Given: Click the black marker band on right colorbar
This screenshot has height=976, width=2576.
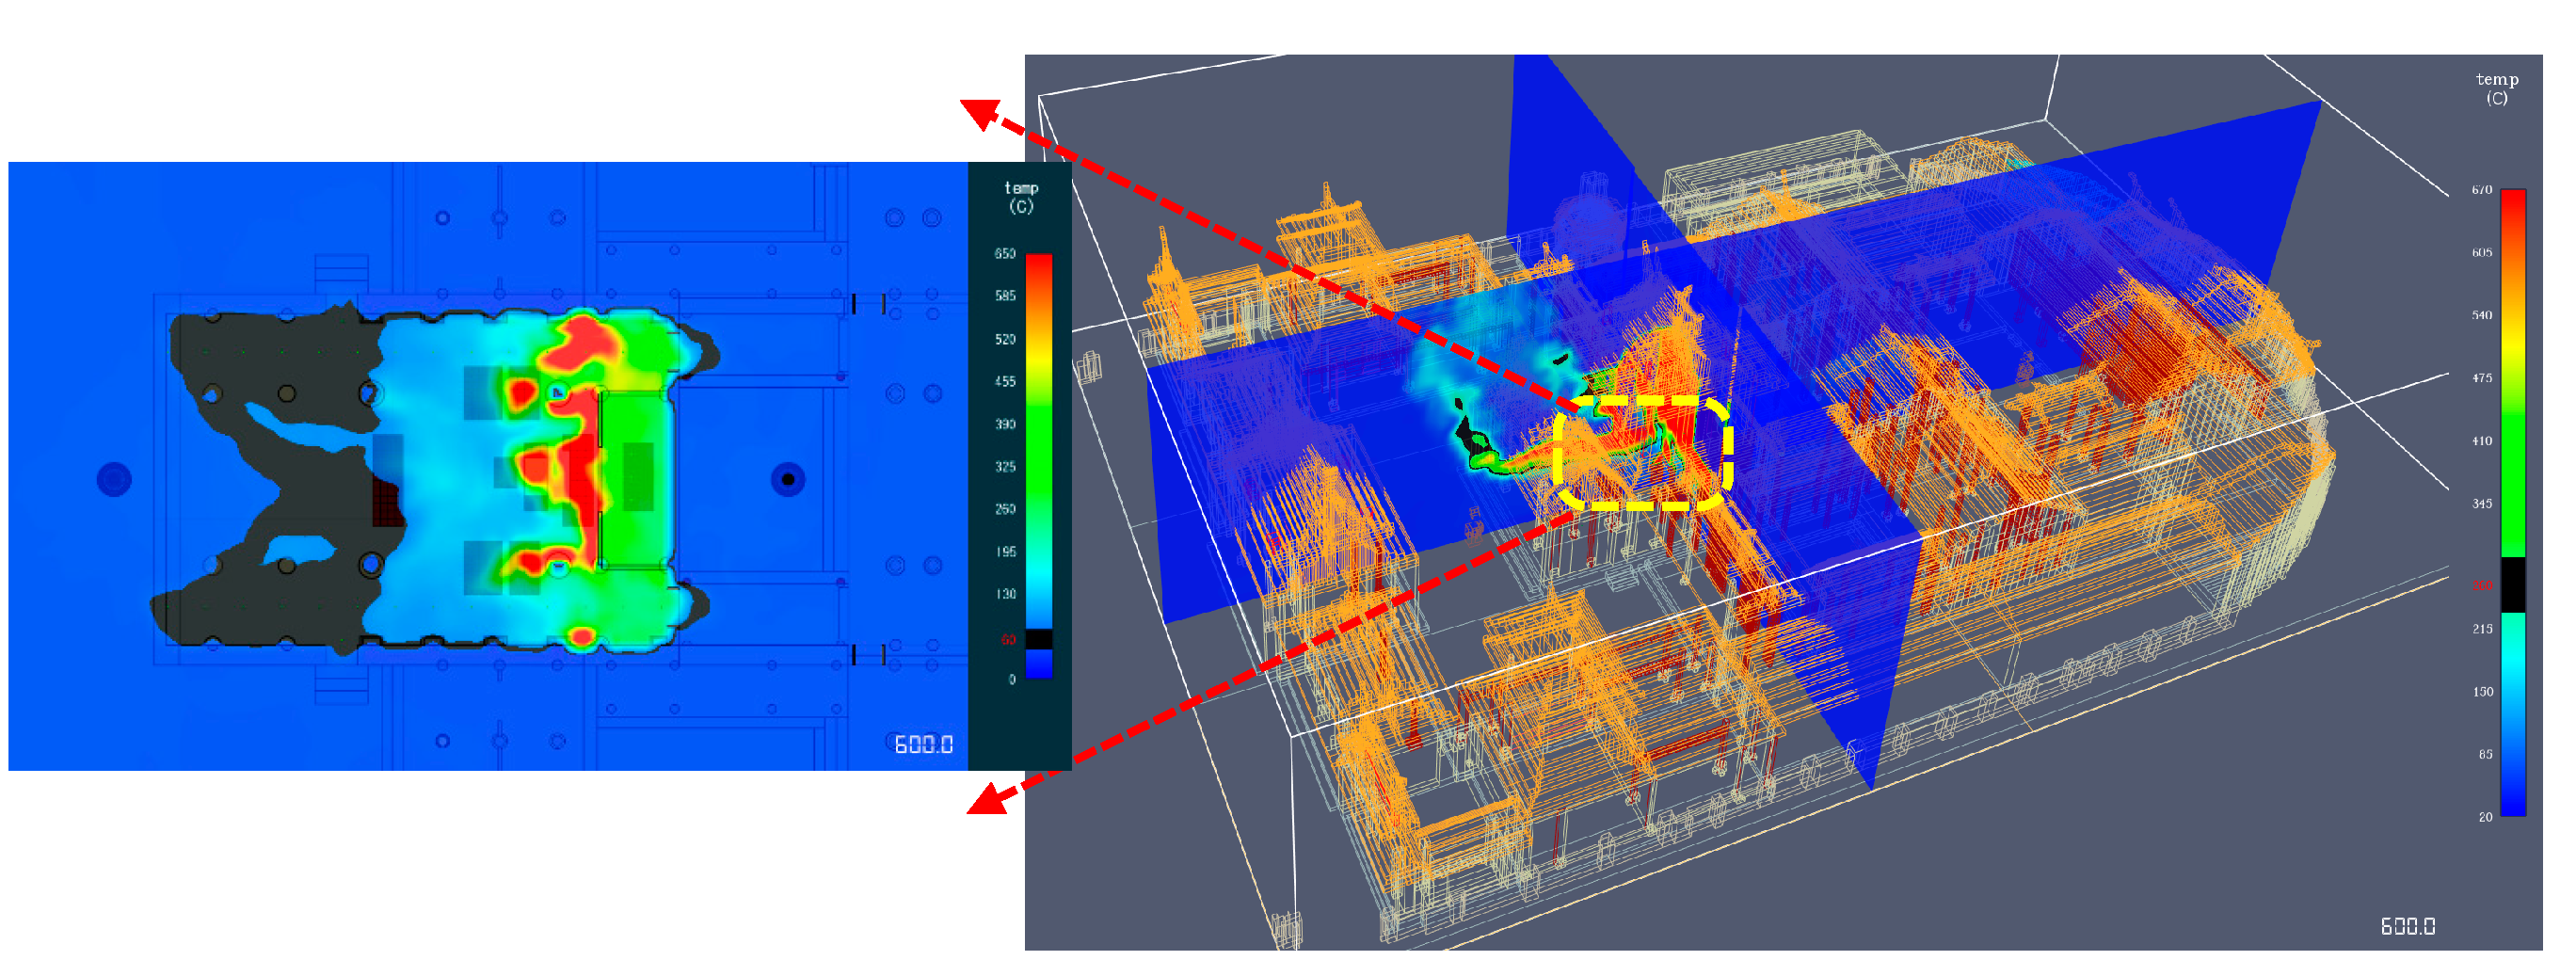Looking at the screenshot, I should [x=2512, y=585].
